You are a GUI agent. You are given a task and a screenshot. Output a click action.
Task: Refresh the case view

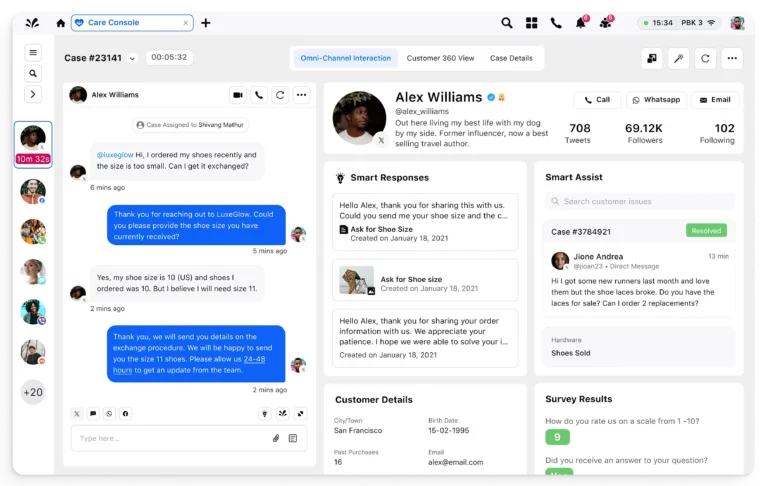pos(705,58)
